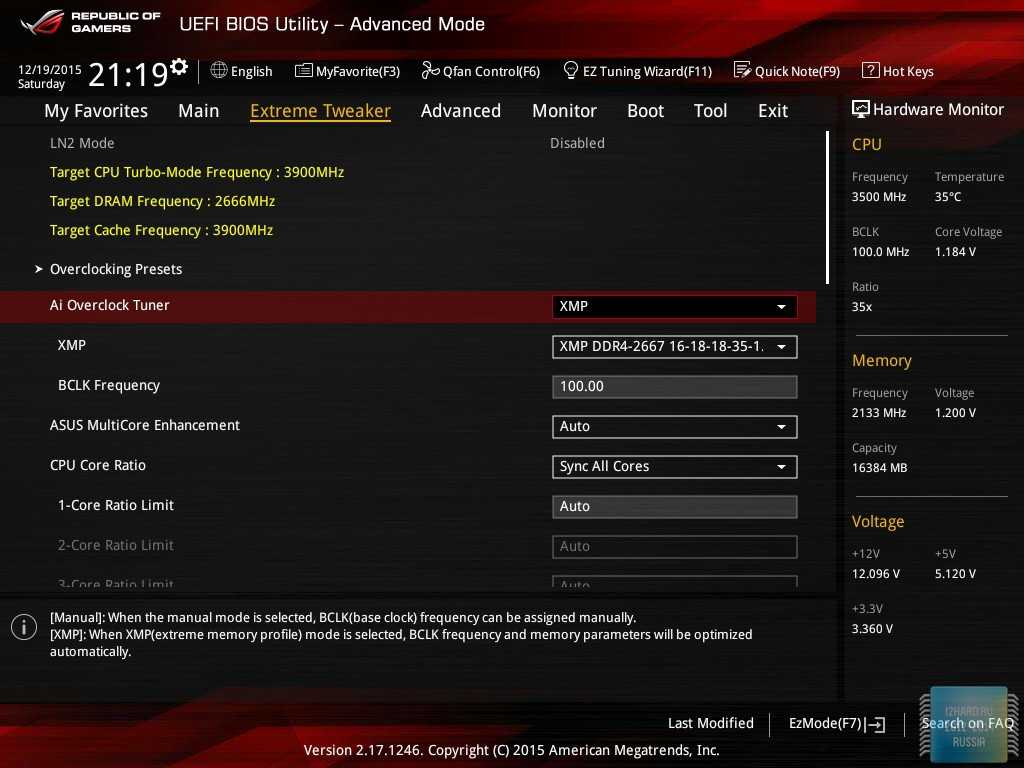1024x768 pixels.
Task: Expand Overclocking Presets submenu
Action: (116, 269)
